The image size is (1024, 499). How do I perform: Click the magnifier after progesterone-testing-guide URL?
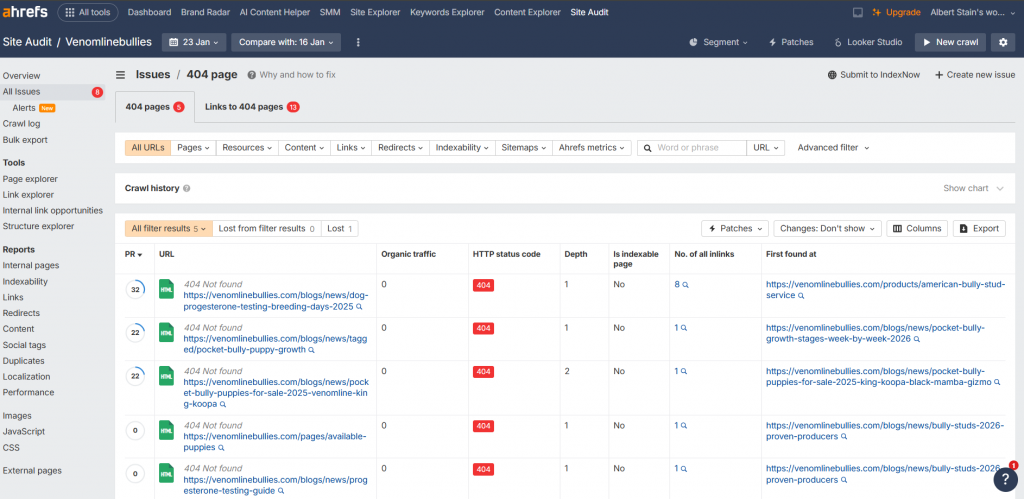point(281,491)
